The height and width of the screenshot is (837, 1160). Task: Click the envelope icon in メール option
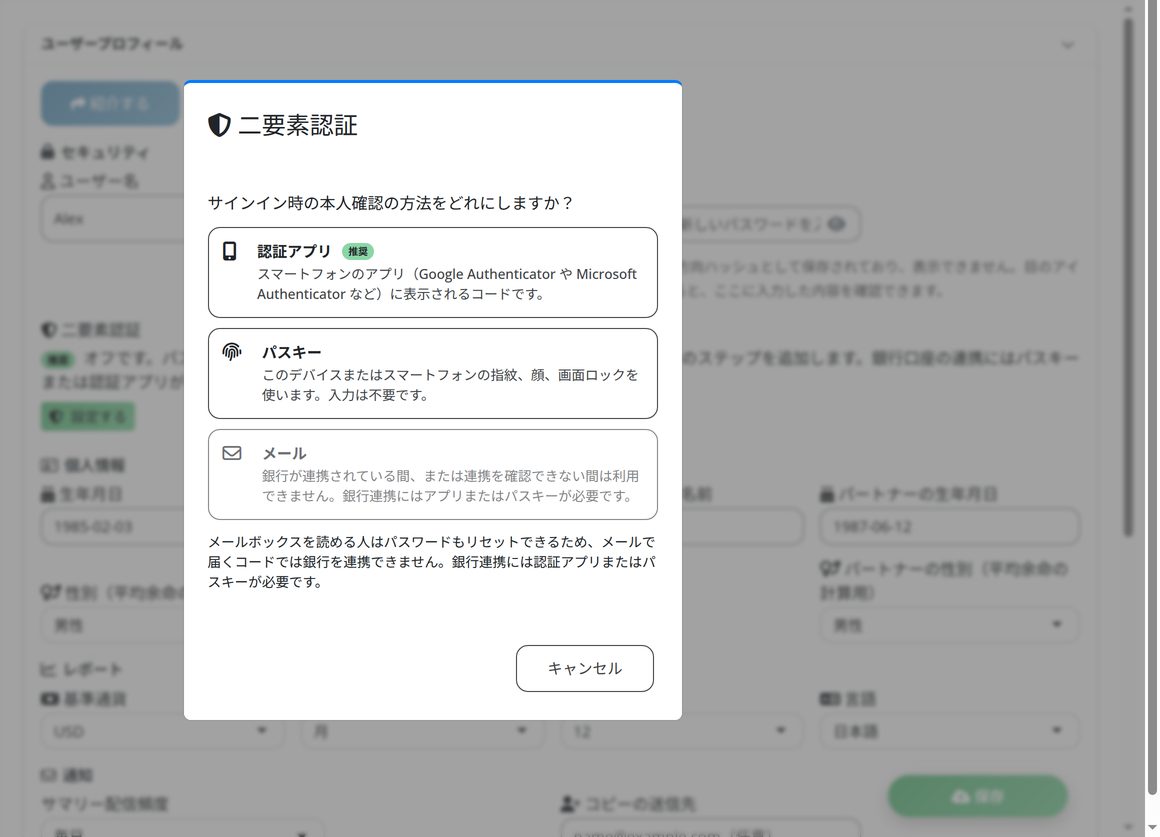coord(232,452)
